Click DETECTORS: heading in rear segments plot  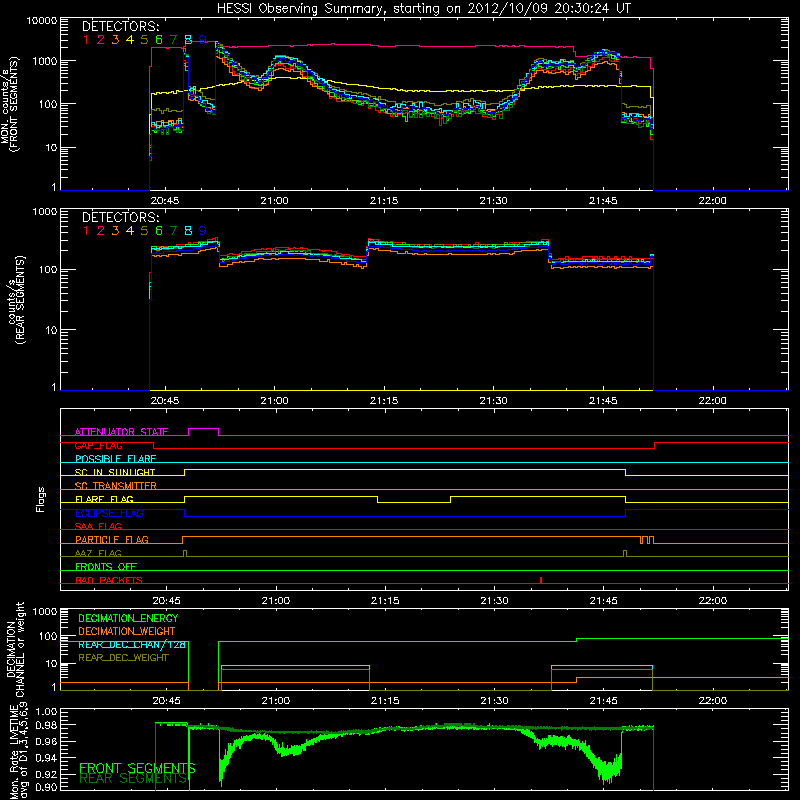pyautogui.click(x=121, y=217)
